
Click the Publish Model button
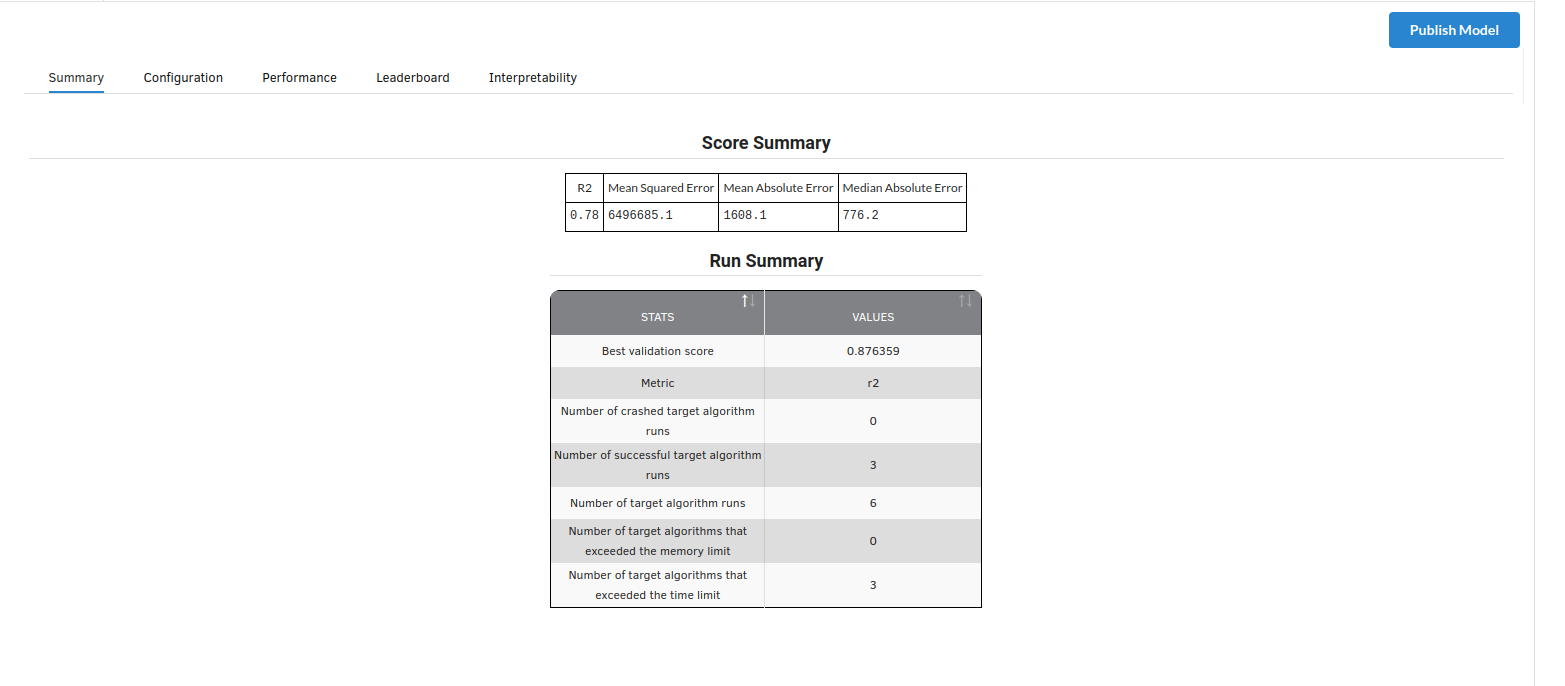1454,30
